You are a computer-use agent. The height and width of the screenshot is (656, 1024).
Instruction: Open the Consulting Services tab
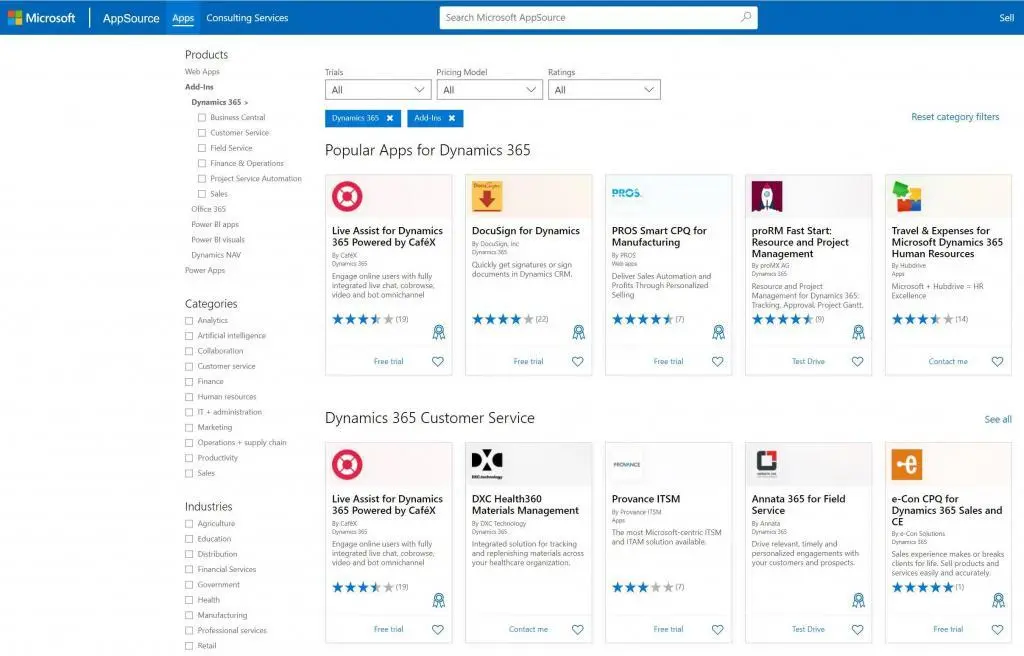[247, 18]
